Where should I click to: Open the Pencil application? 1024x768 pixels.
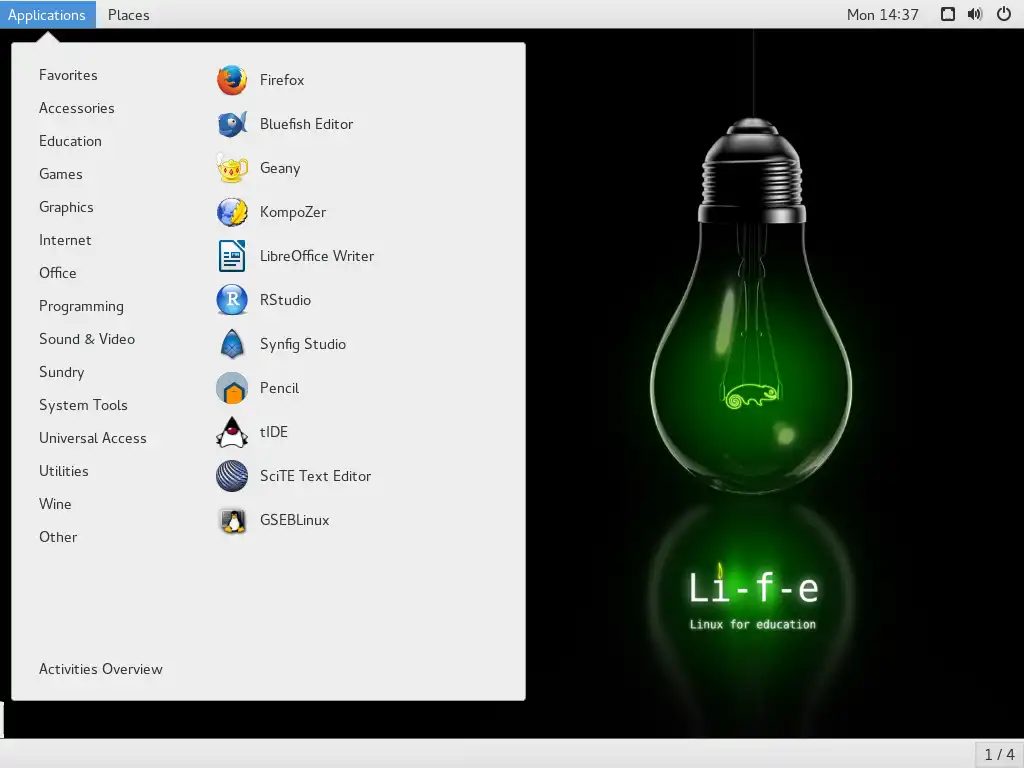pyautogui.click(x=279, y=388)
